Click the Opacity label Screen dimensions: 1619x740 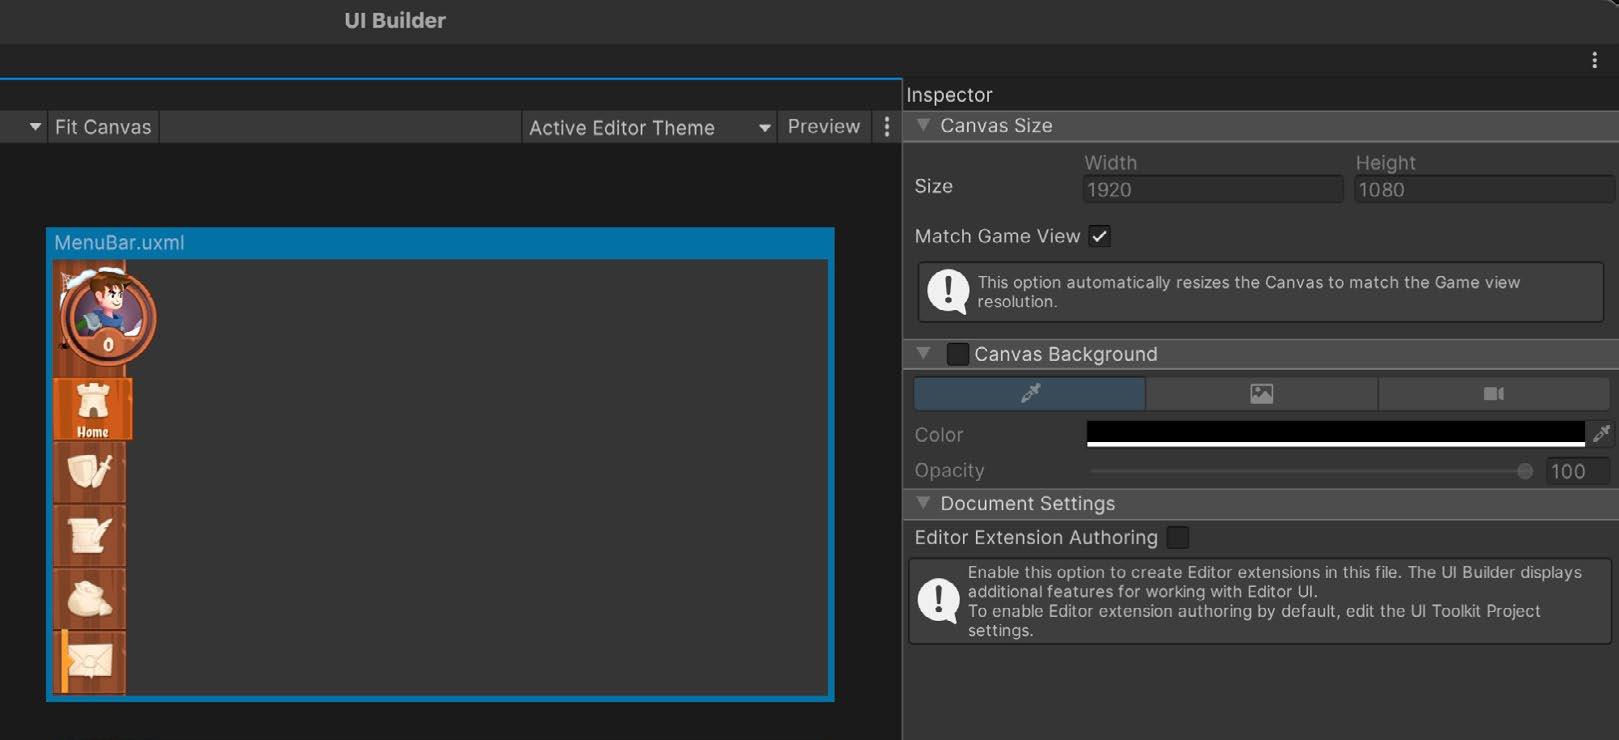point(949,470)
